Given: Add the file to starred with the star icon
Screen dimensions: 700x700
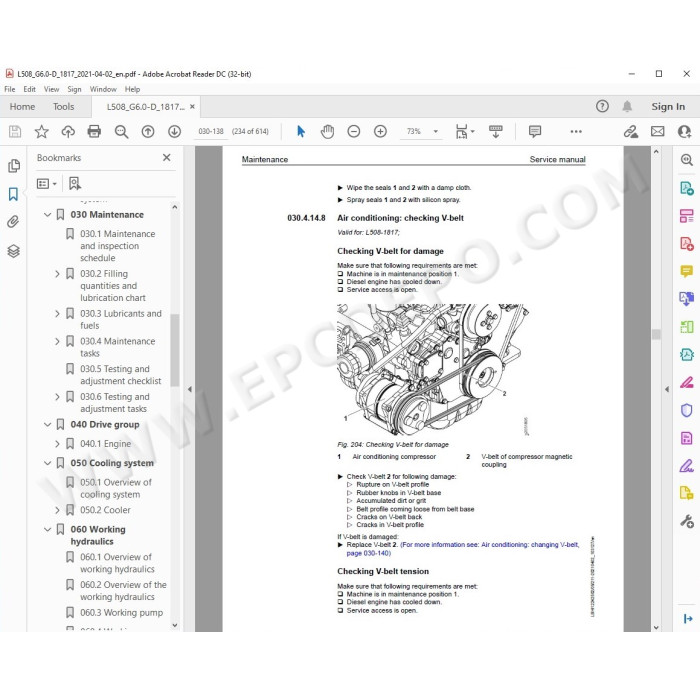Looking at the screenshot, I should pyautogui.click(x=42, y=131).
